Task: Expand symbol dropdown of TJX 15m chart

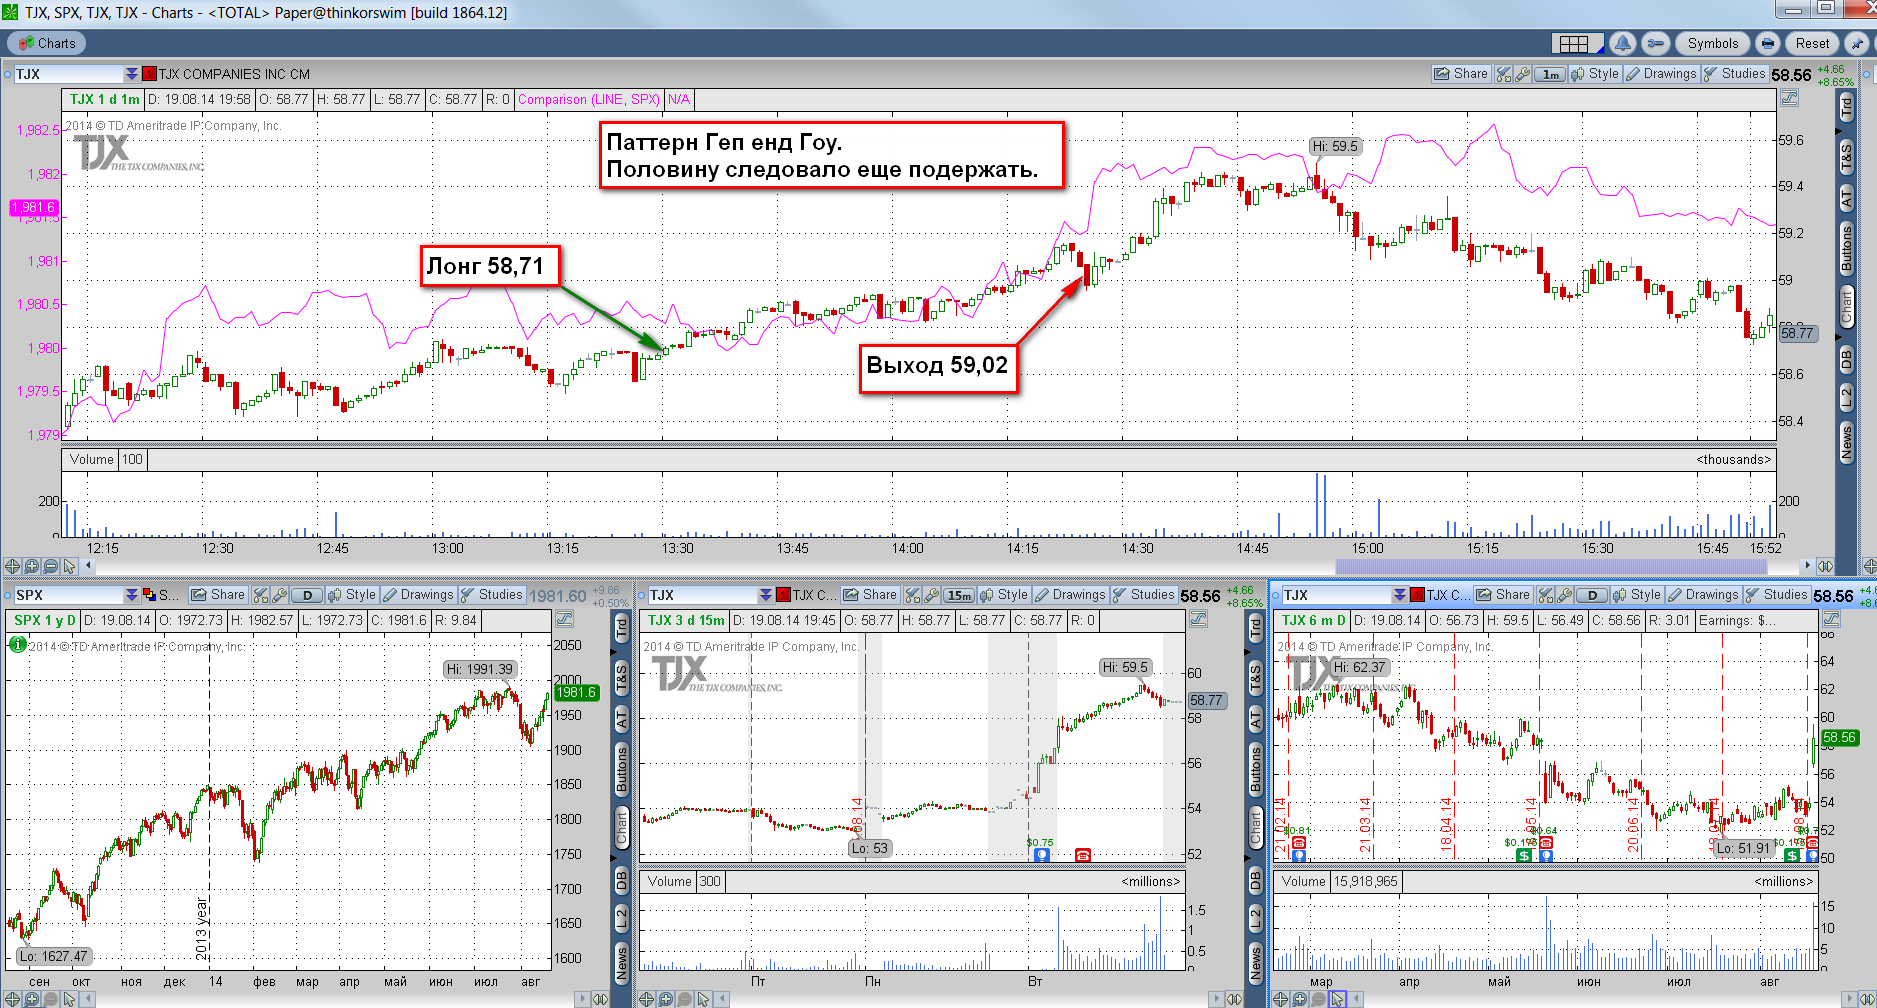Action: [x=765, y=595]
